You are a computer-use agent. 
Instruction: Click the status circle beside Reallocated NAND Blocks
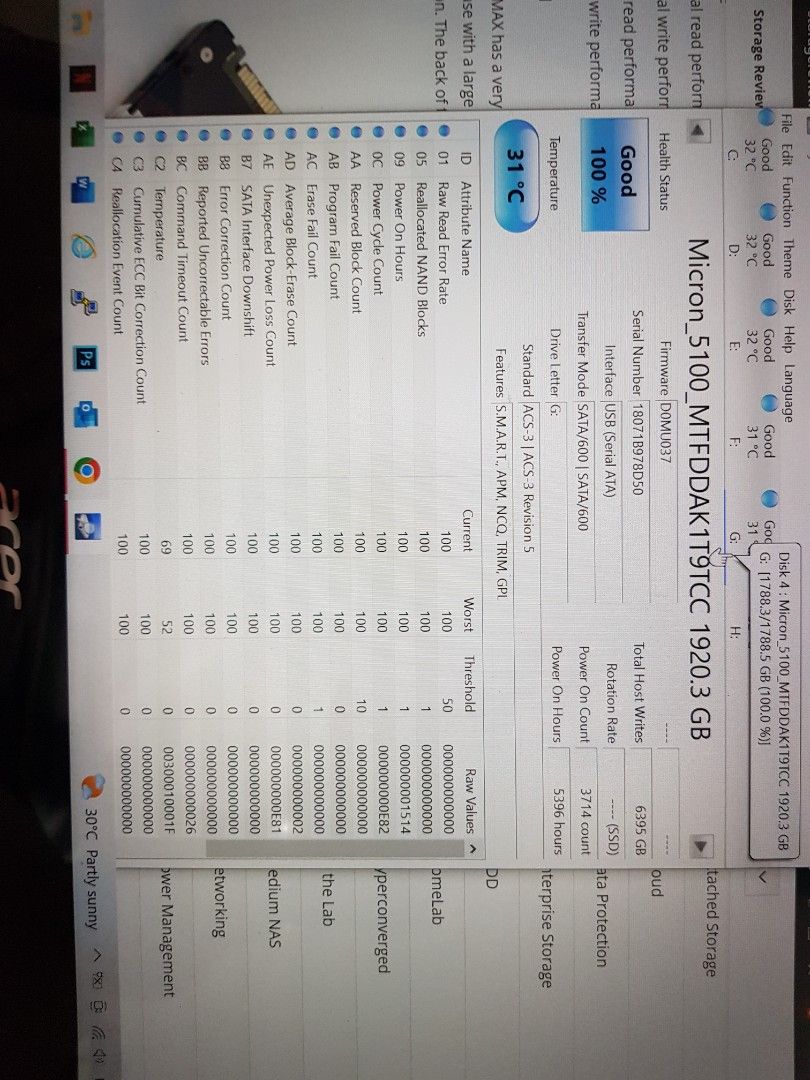point(422,129)
